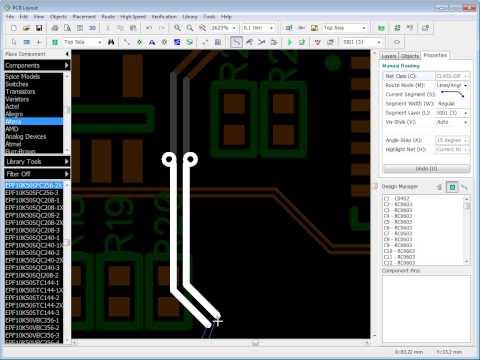Select the Place Pad tool
Screen dimensions: 480x360
tap(164, 42)
